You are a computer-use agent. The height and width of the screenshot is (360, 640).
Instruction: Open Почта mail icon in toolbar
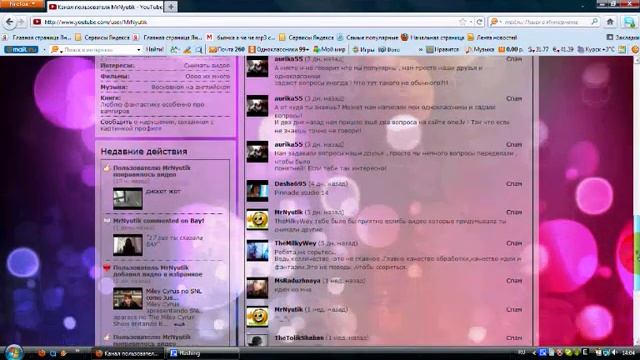click(227, 49)
